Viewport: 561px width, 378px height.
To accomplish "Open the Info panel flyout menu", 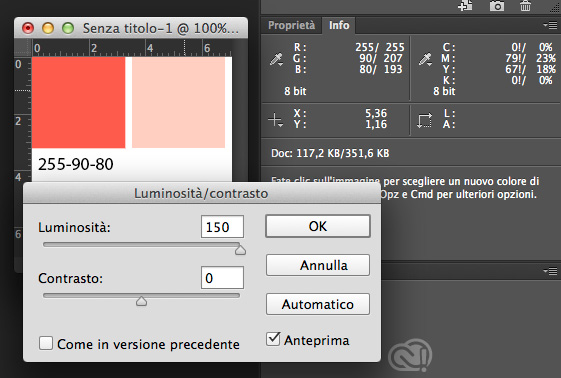I will (x=550, y=25).
